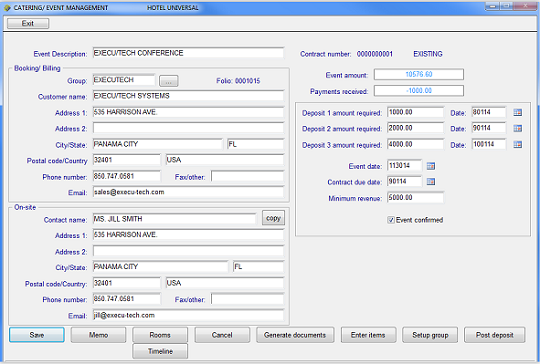Open calendar for Deposit 3 date
The width and height of the screenshot is (540, 364).
click(517, 145)
